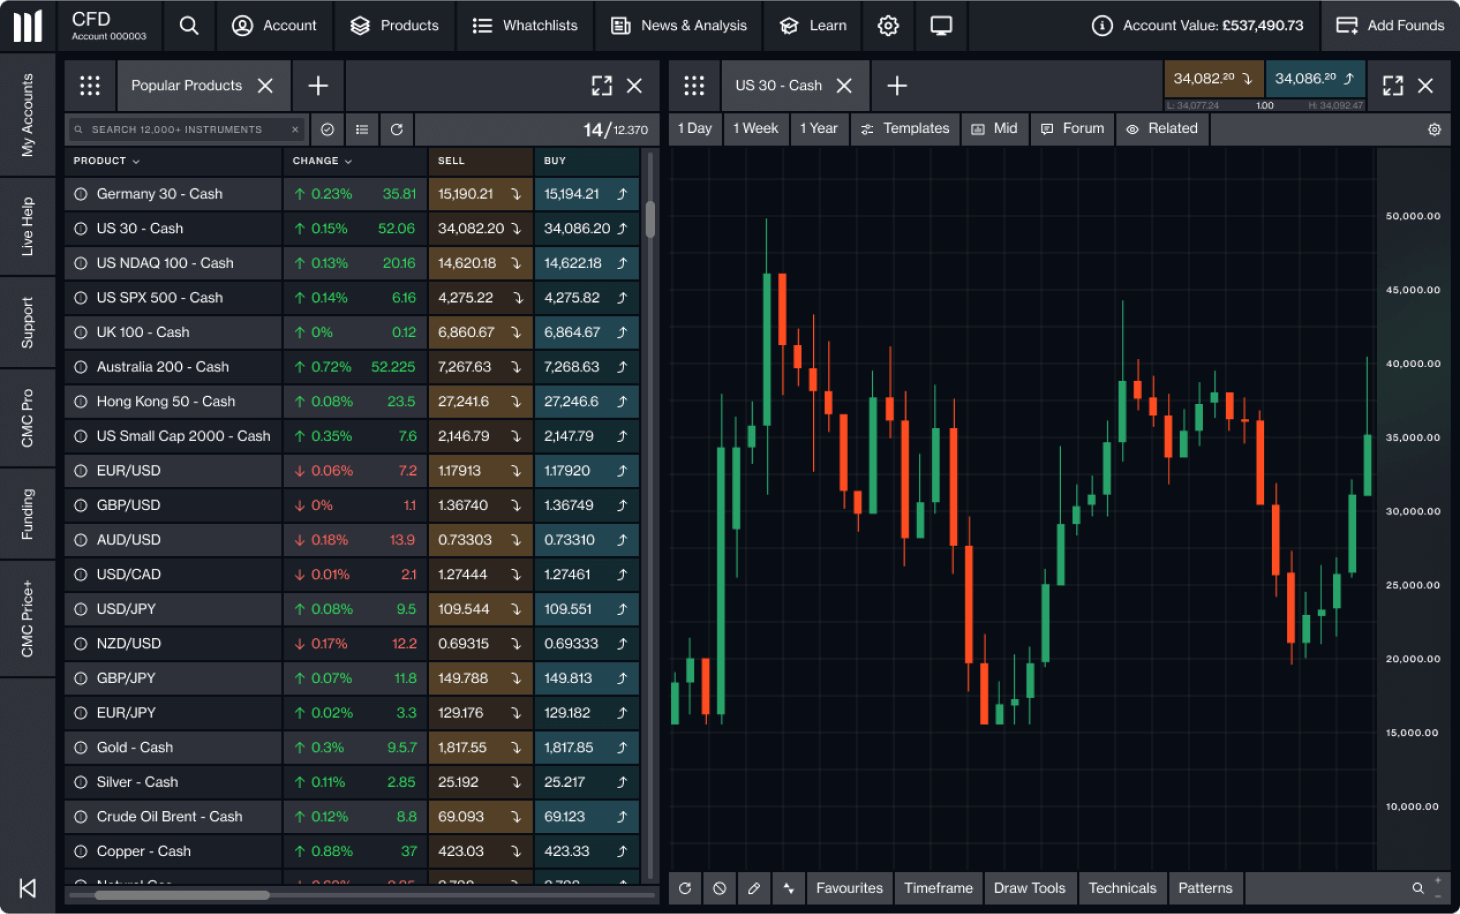This screenshot has height=914, width=1460.
Task: Collapse the left sidebar arrow icon
Action: point(28,888)
